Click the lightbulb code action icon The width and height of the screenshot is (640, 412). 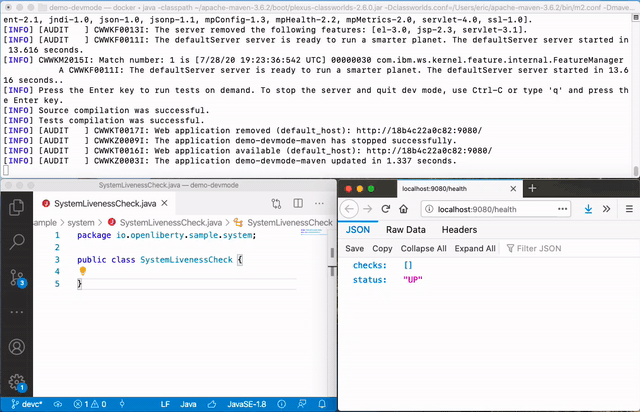pyautogui.click(x=83, y=272)
